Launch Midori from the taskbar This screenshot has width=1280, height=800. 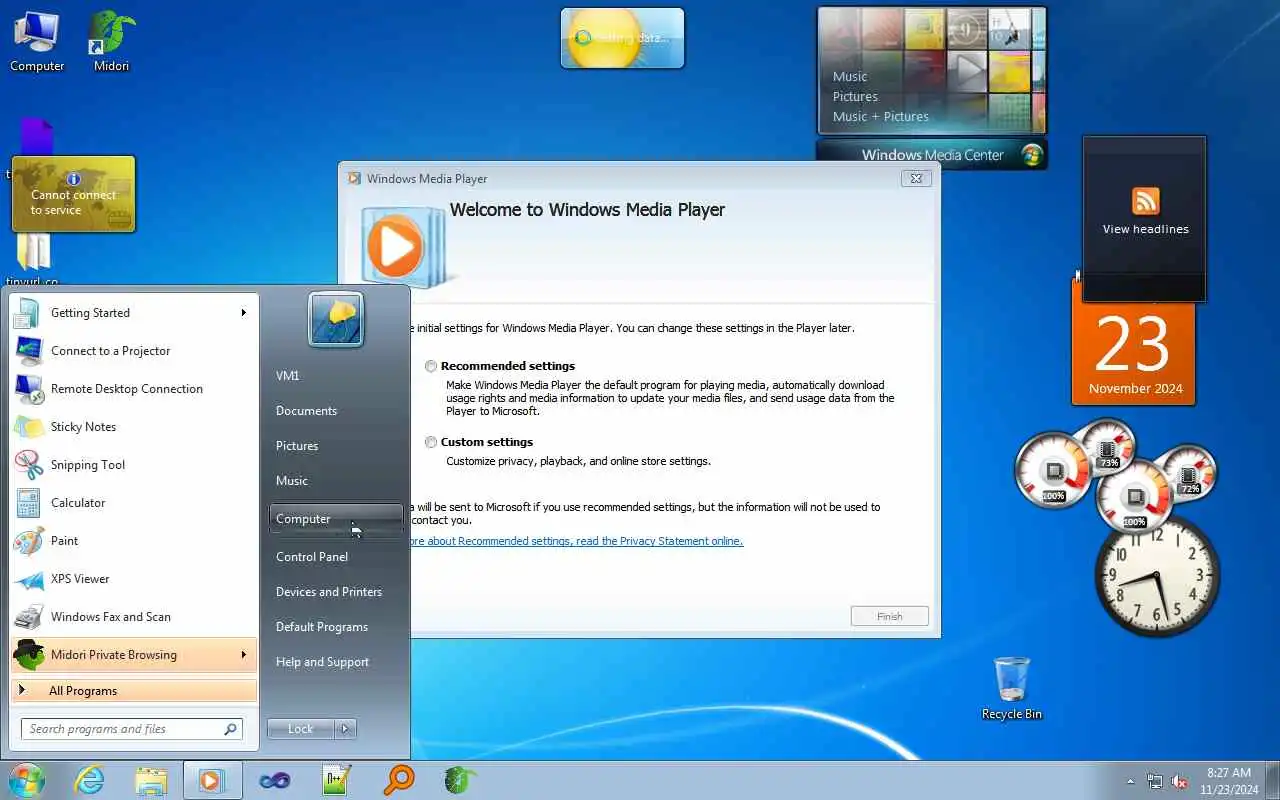460,780
